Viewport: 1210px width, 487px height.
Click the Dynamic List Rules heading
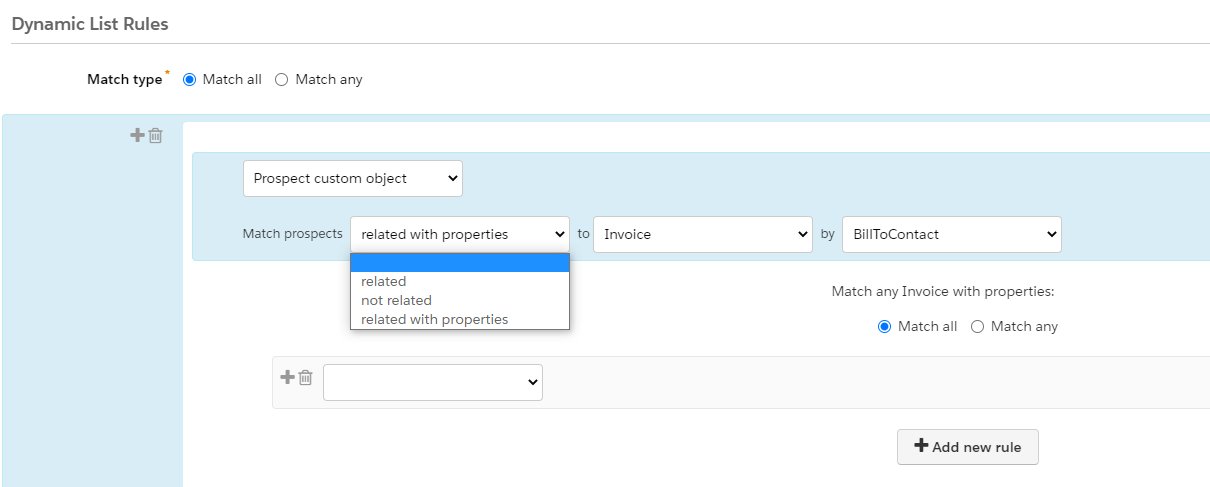(x=90, y=24)
